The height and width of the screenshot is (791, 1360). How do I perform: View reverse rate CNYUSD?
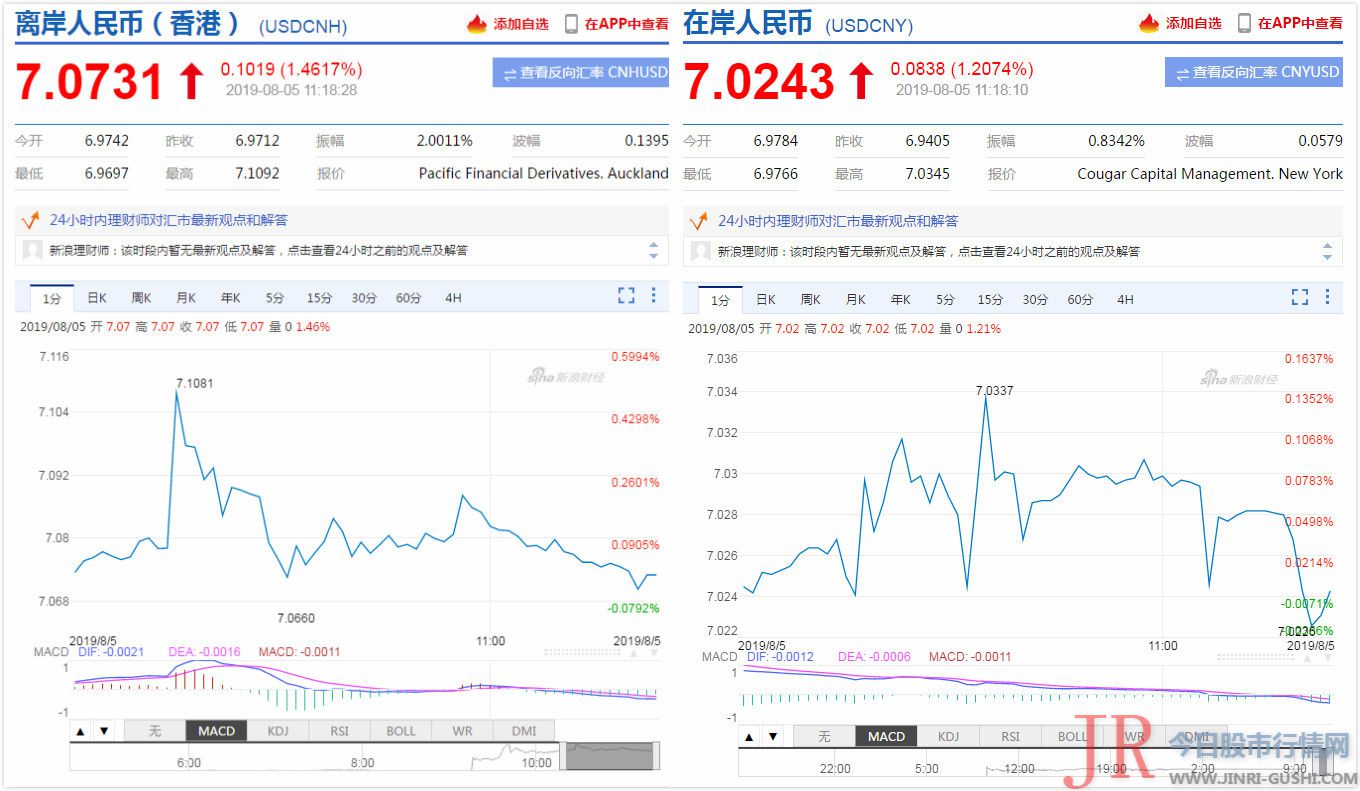1254,72
